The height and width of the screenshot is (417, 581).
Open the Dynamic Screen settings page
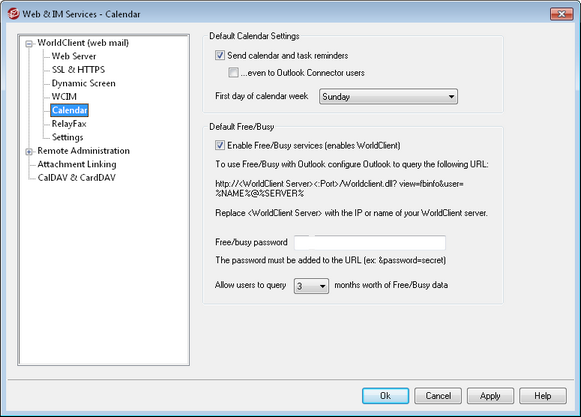click(83, 83)
